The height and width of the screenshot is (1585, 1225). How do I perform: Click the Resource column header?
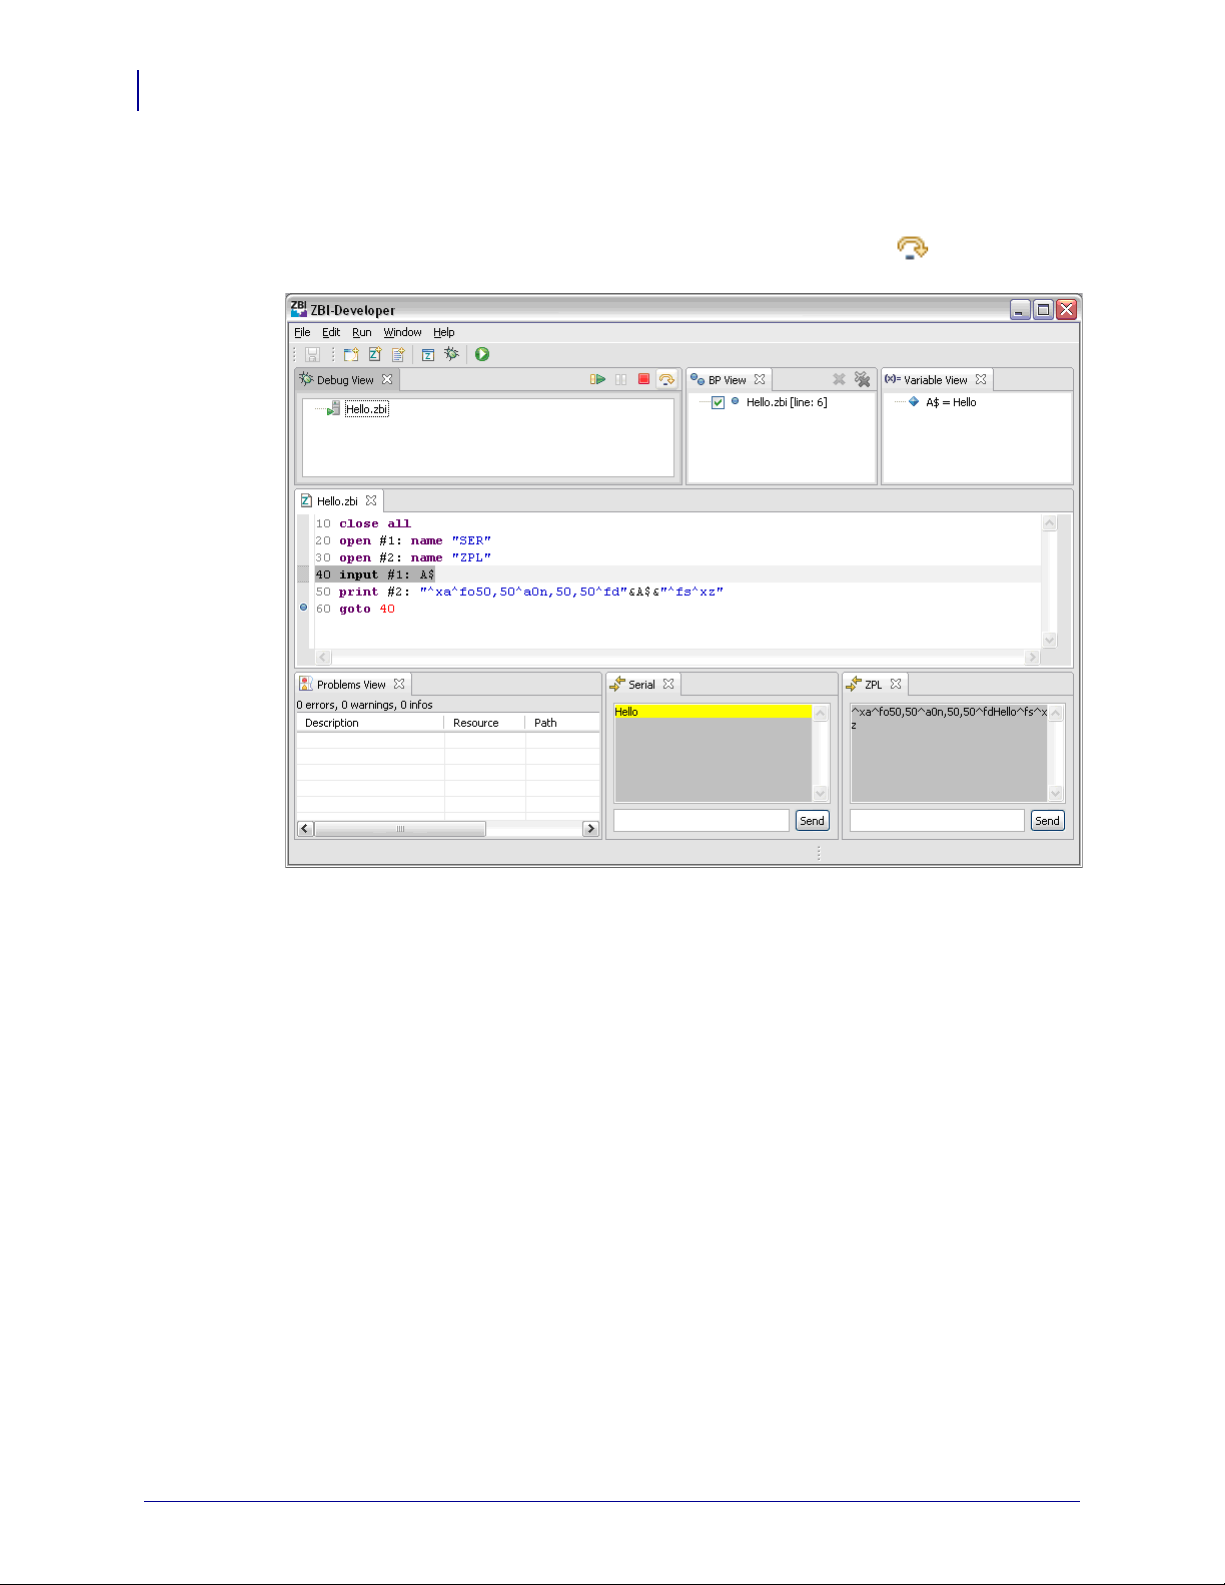[485, 723]
